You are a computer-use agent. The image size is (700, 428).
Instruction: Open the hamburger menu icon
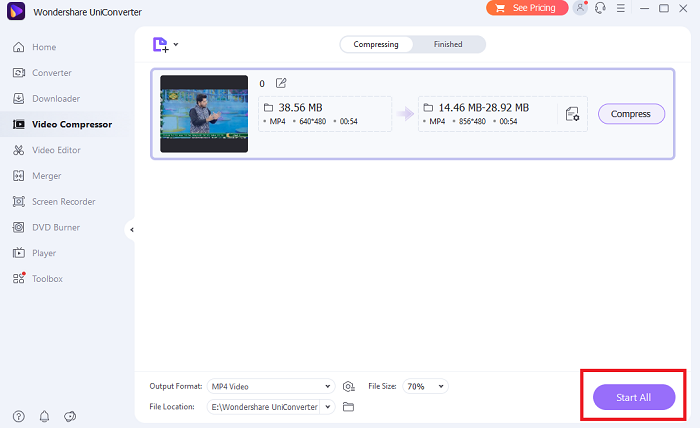621,8
